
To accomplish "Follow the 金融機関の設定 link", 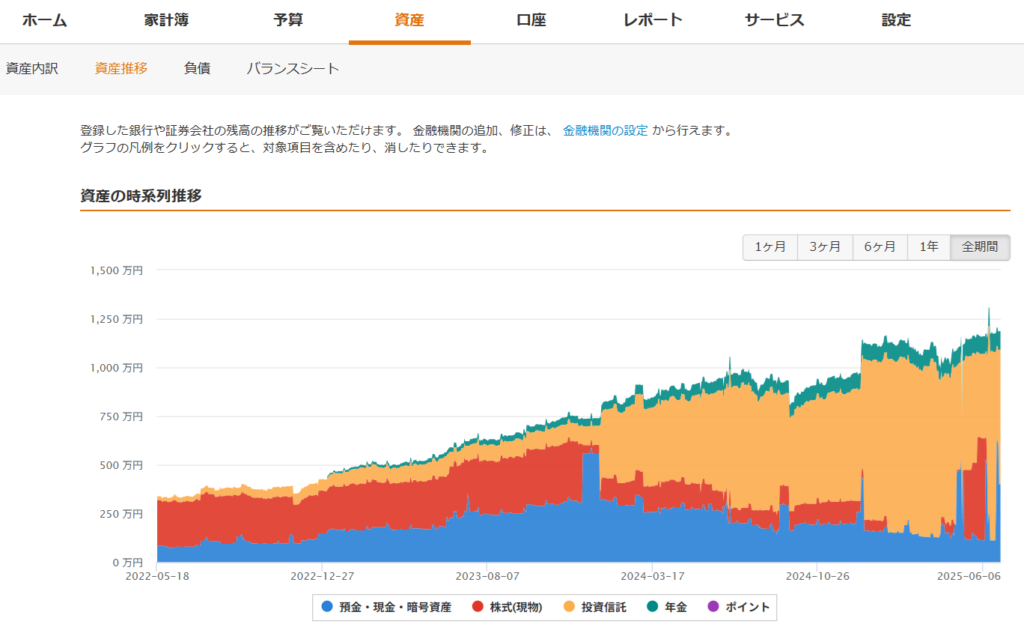I will pos(605,131).
